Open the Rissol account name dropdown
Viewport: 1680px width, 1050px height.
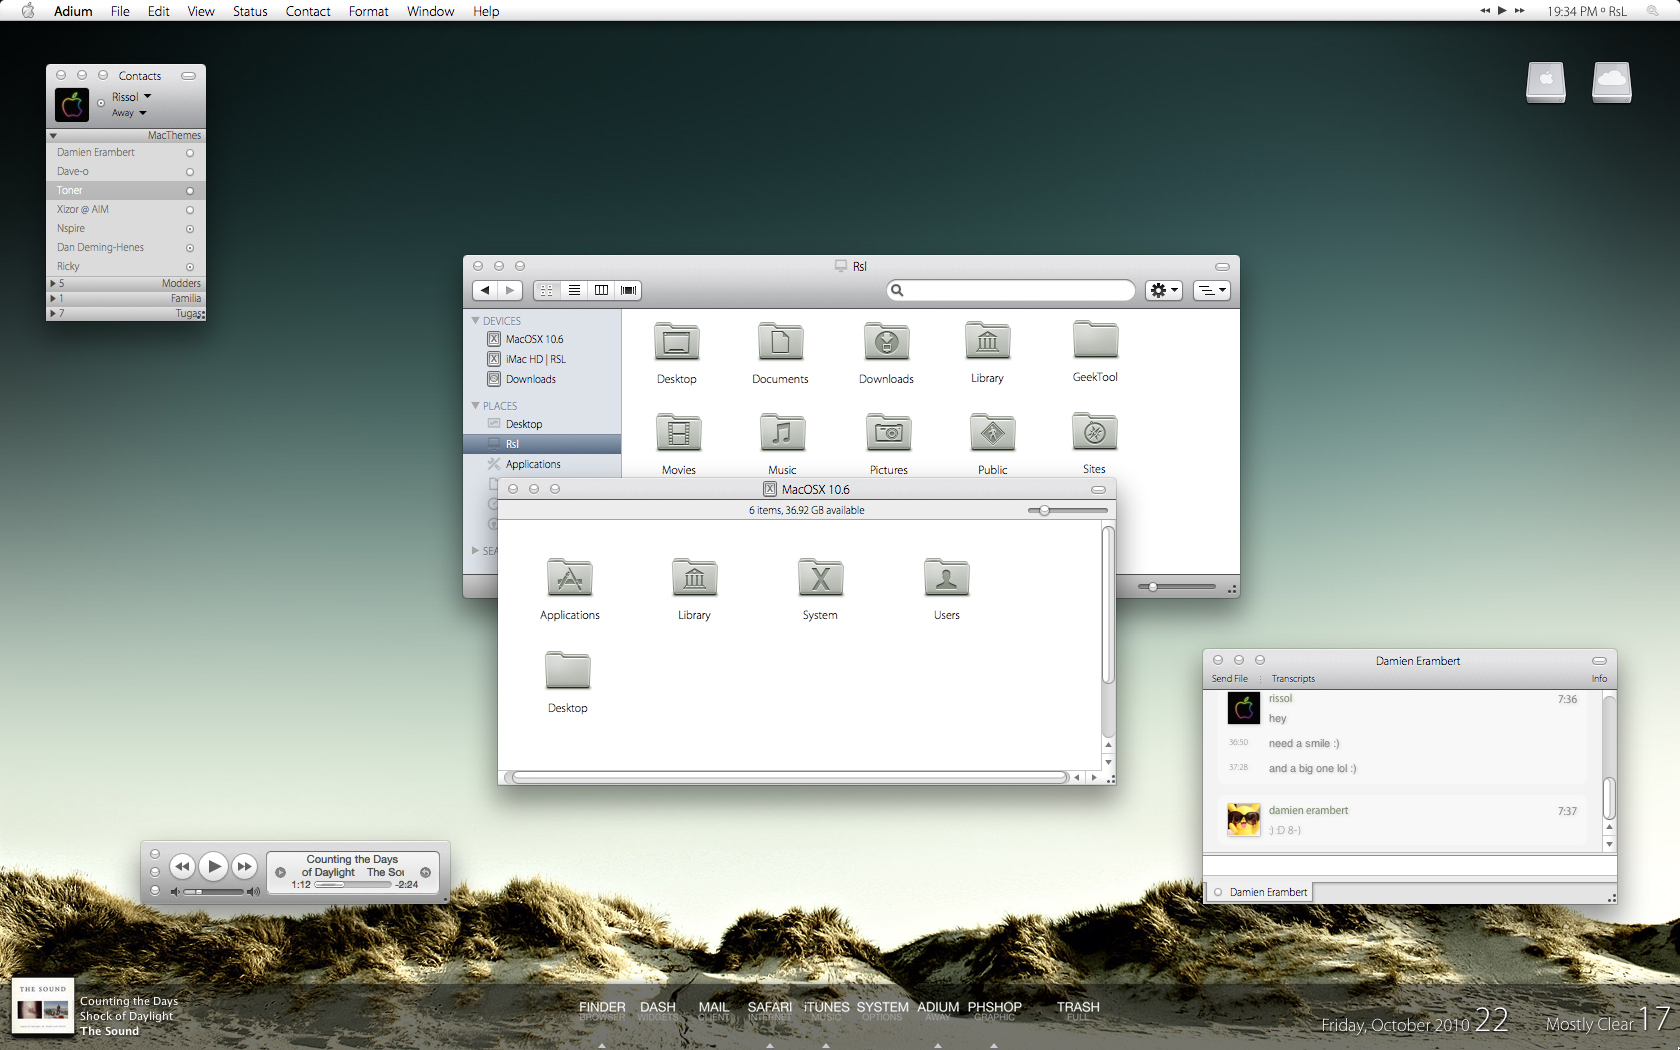tap(131, 97)
